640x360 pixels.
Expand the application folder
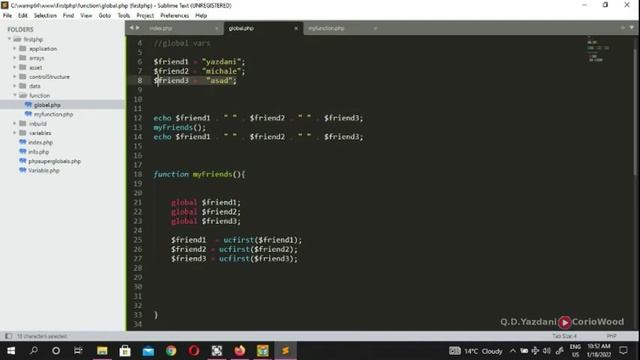click(15, 49)
